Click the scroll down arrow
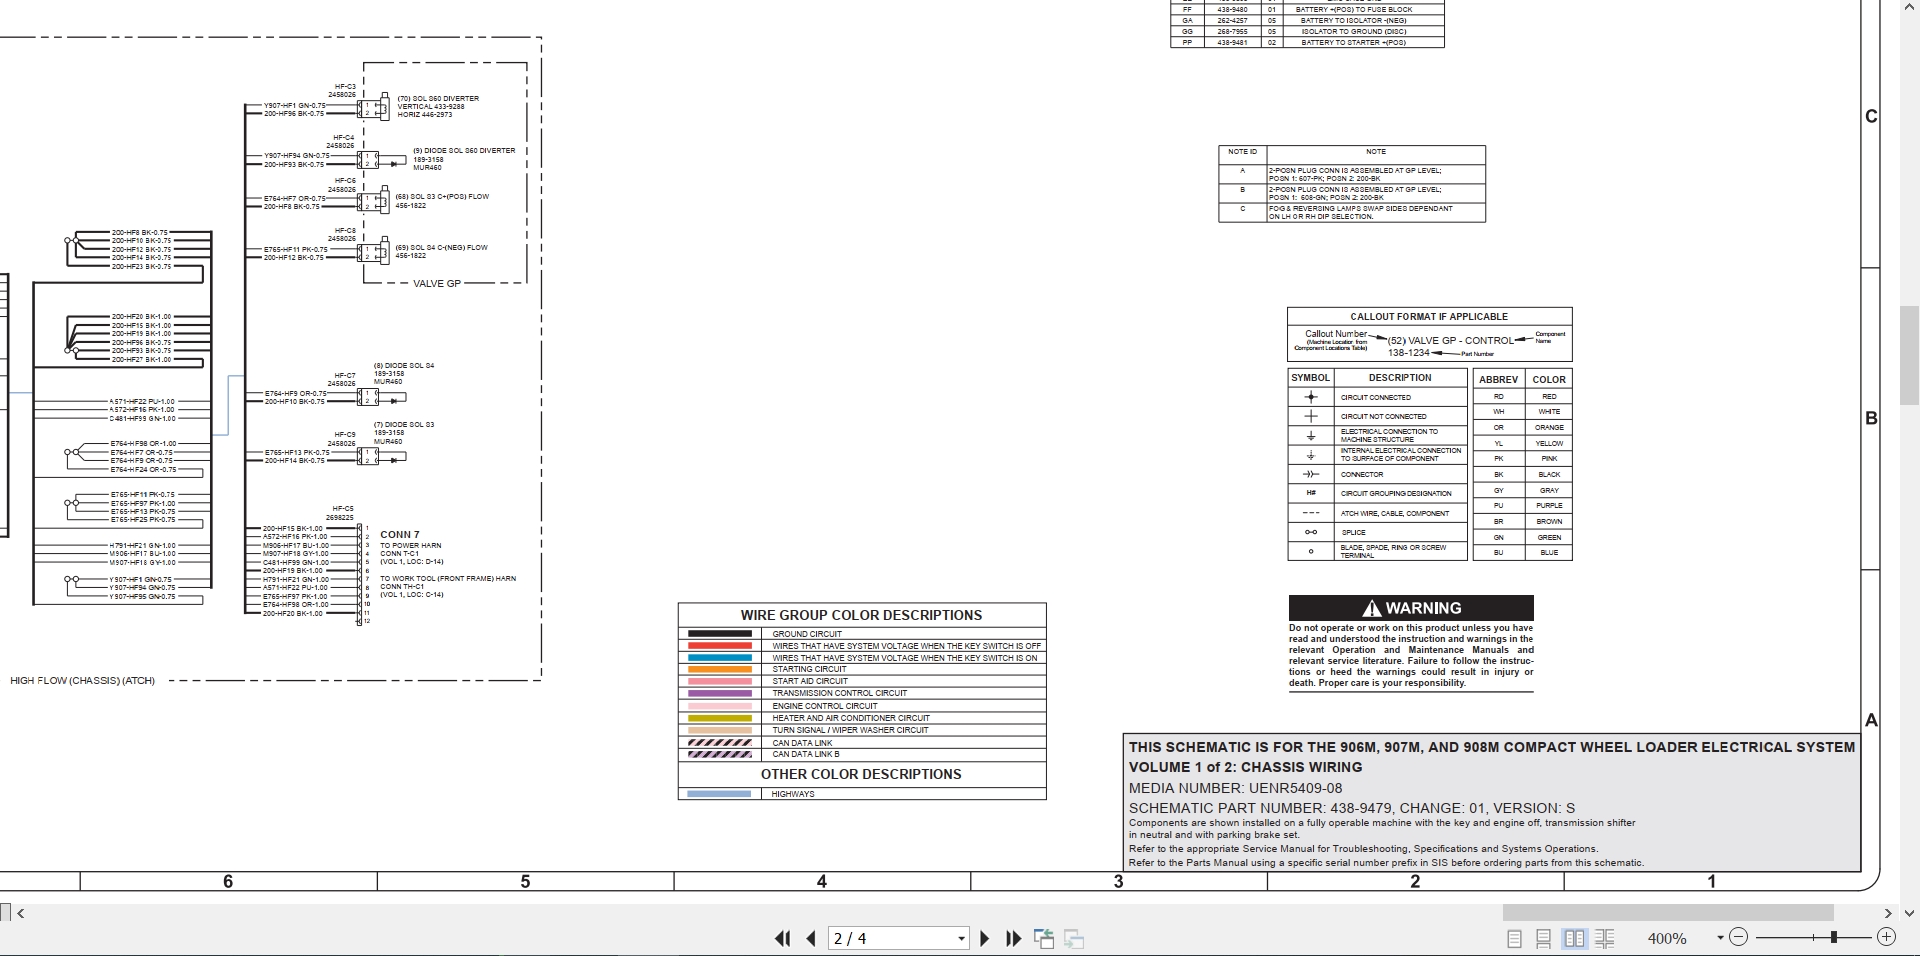Screen dimensions: 1920x956 click(x=1909, y=913)
